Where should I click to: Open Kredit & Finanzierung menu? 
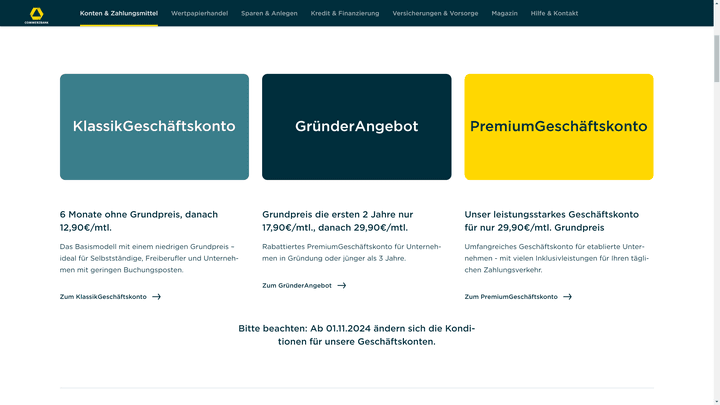click(345, 13)
